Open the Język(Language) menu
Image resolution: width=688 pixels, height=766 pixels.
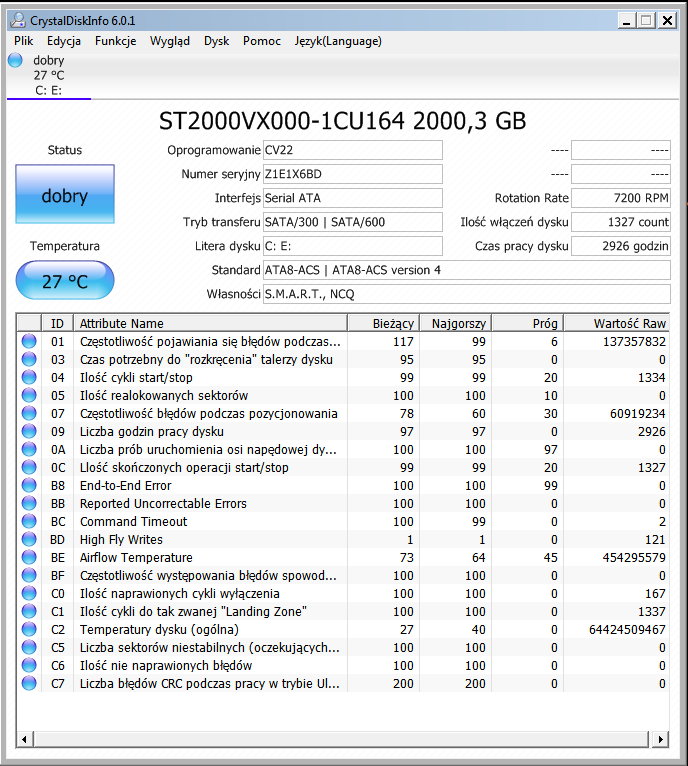point(338,41)
